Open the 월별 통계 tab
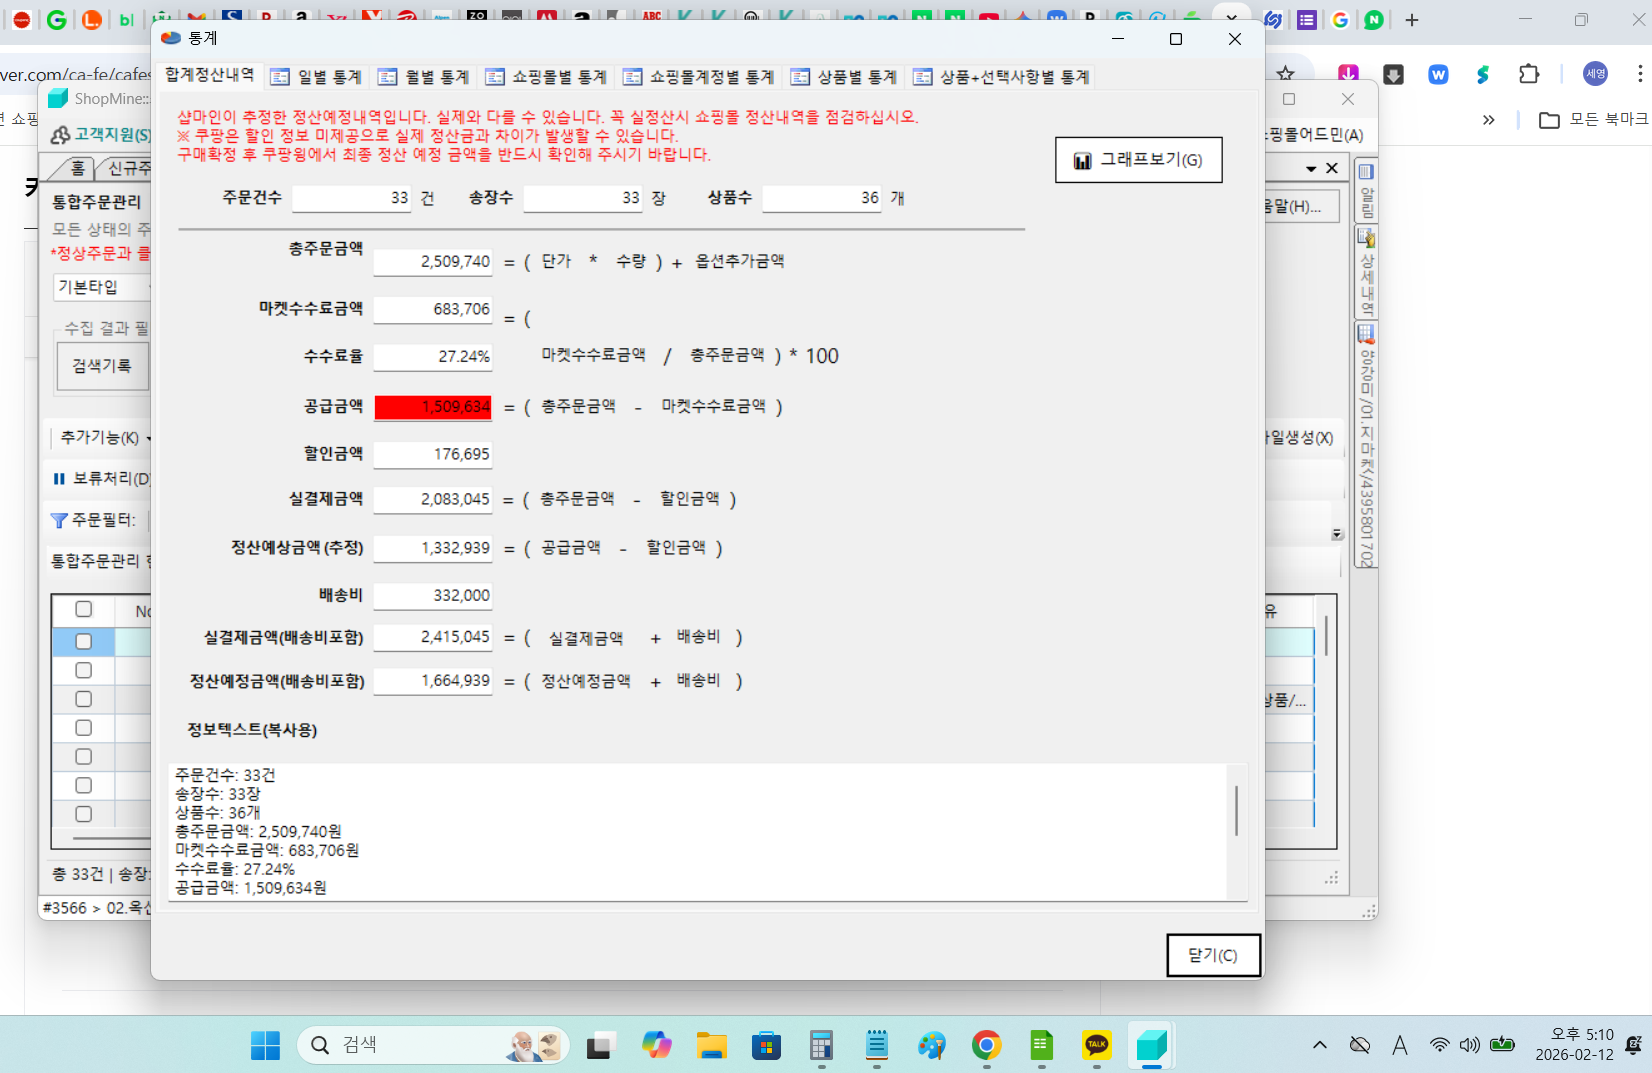This screenshot has width=1652, height=1073. pos(424,77)
